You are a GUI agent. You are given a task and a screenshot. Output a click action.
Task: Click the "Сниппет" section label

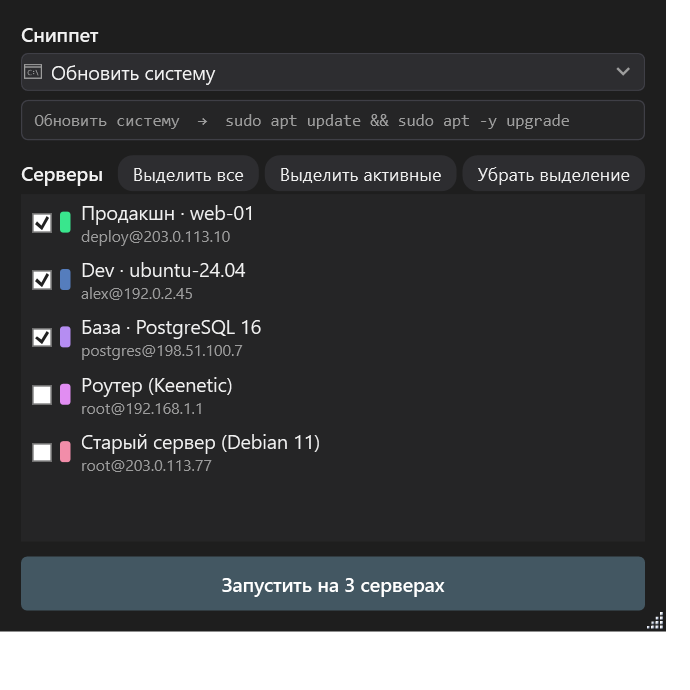tap(59, 36)
